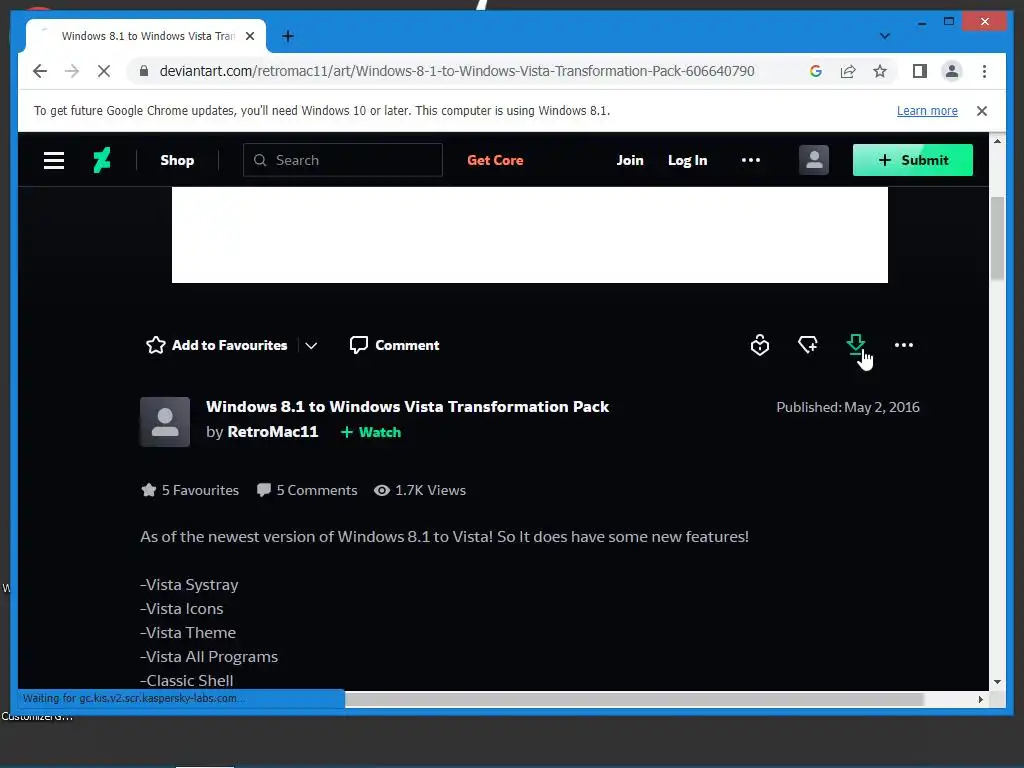
Task: Click the add-to-collection gem plus icon
Action: point(808,344)
